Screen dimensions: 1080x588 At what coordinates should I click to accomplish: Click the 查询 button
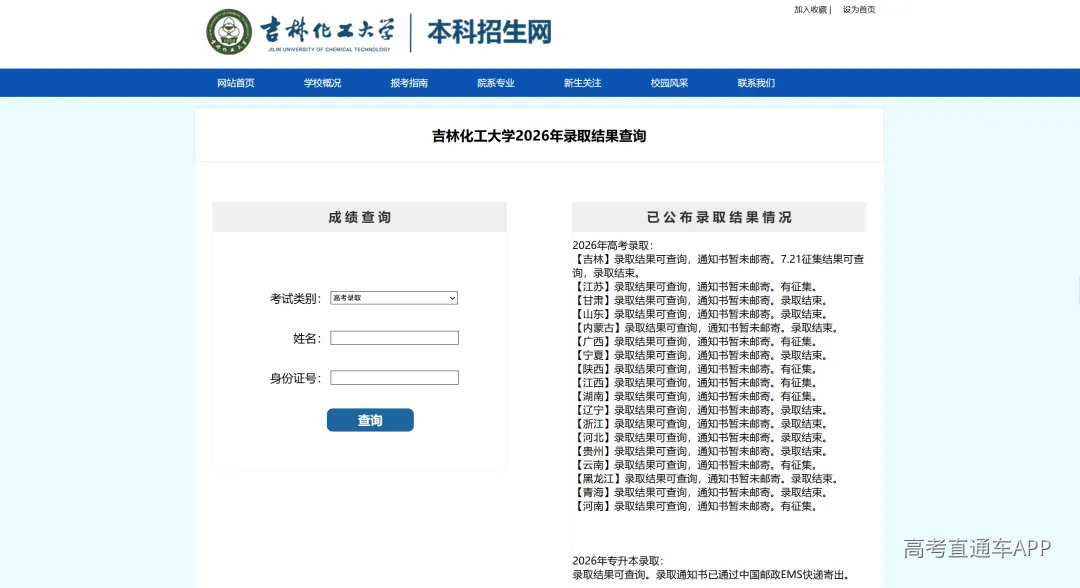[x=370, y=420]
